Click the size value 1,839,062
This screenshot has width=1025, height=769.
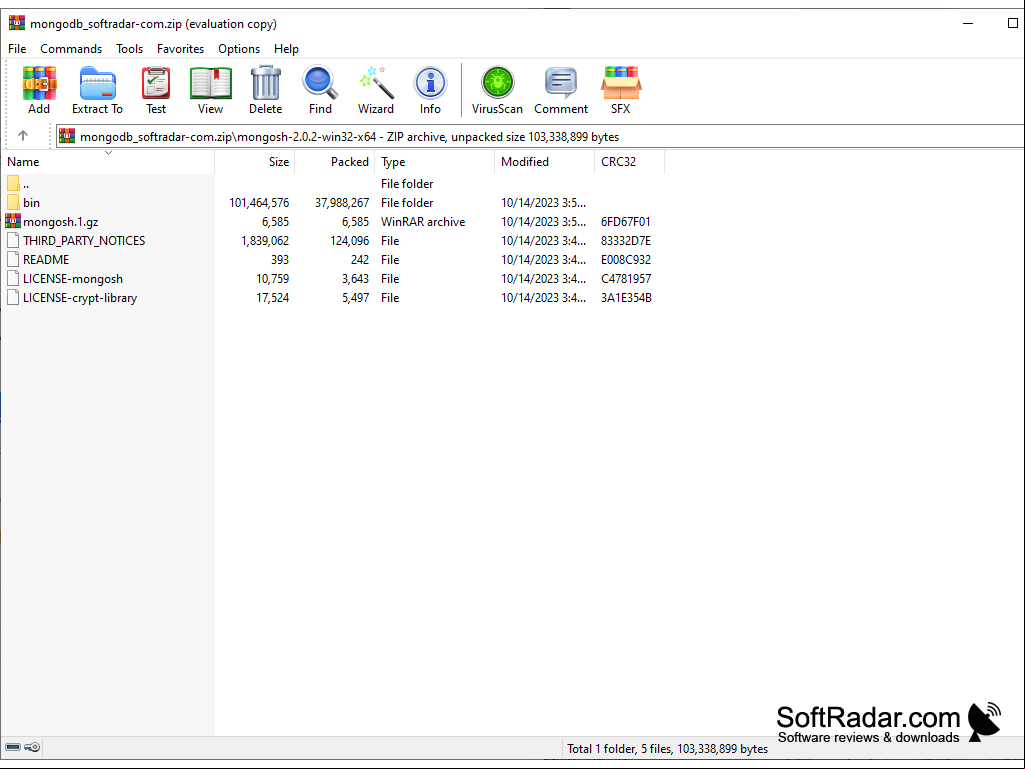click(265, 241)
